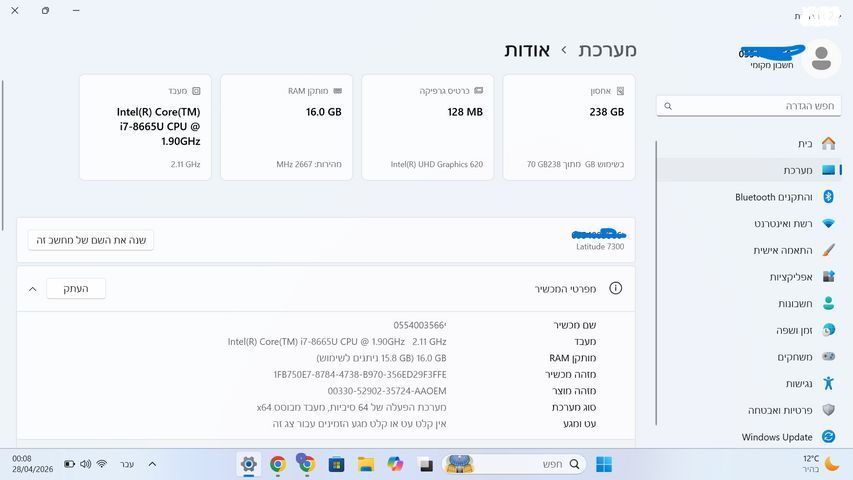Collapse the device specifications section chevron
Viewport: 853px width, 480px height.
coord(33,289)
